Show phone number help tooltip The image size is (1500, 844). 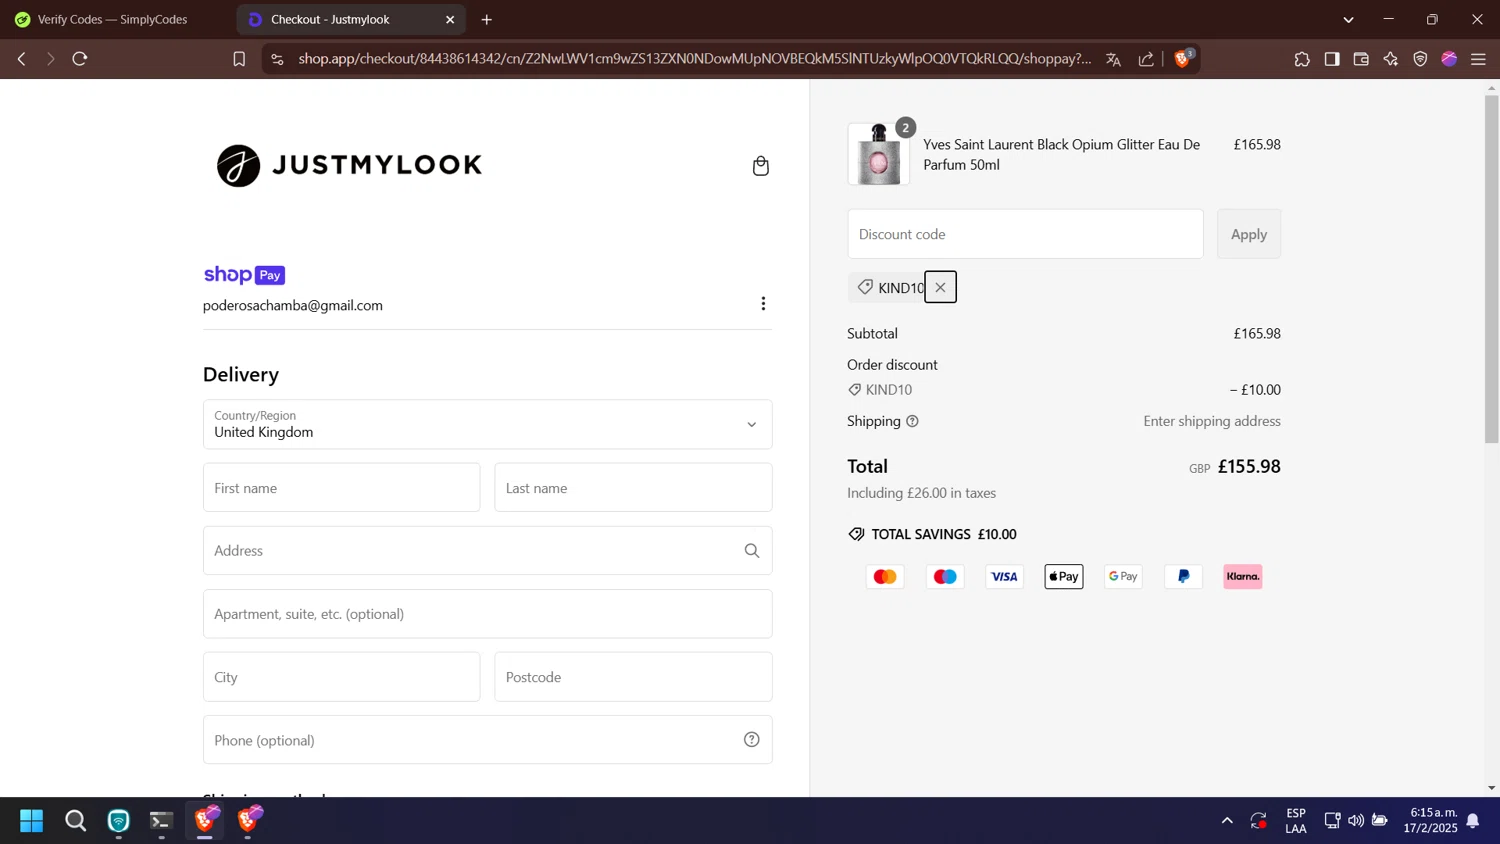pos(752,740)
